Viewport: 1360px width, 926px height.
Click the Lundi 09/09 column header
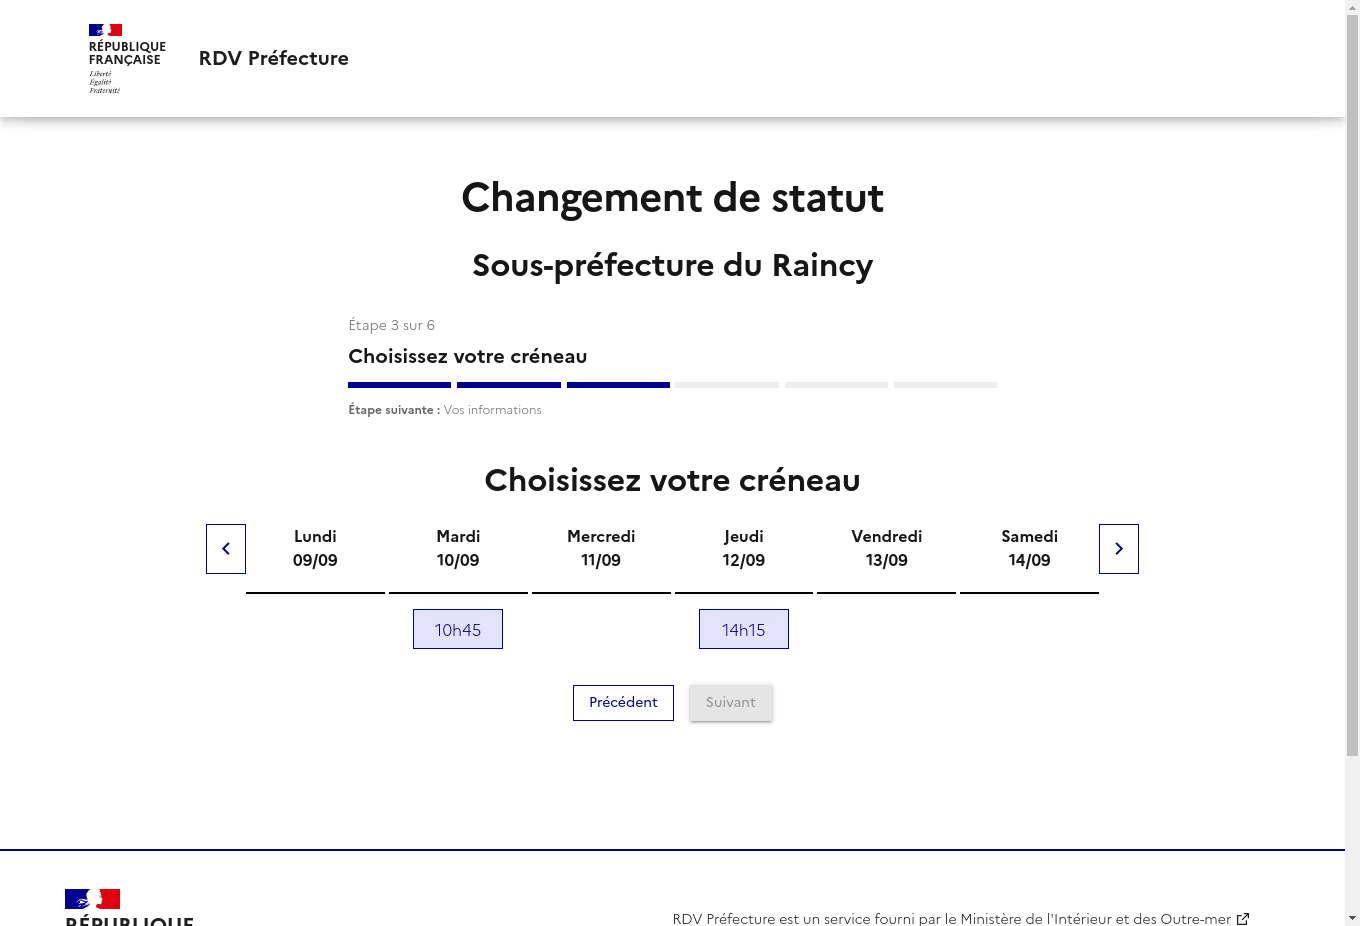point(315,549)
